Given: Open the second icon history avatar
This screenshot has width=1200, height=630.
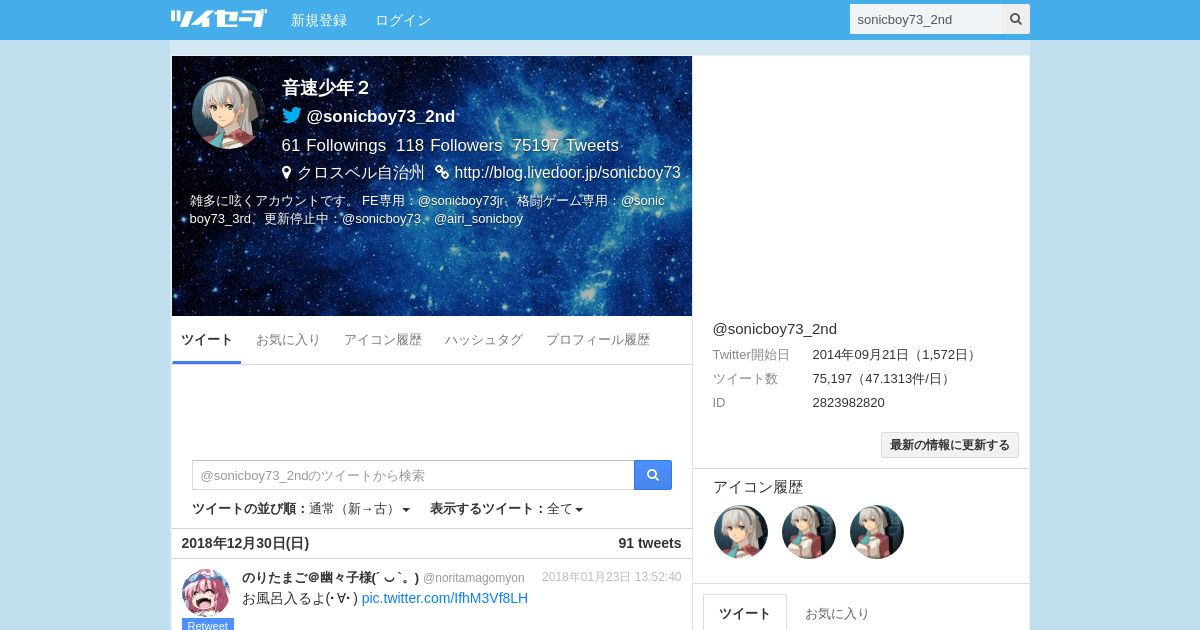Looking at the screenshot, I should click(809, 531).
